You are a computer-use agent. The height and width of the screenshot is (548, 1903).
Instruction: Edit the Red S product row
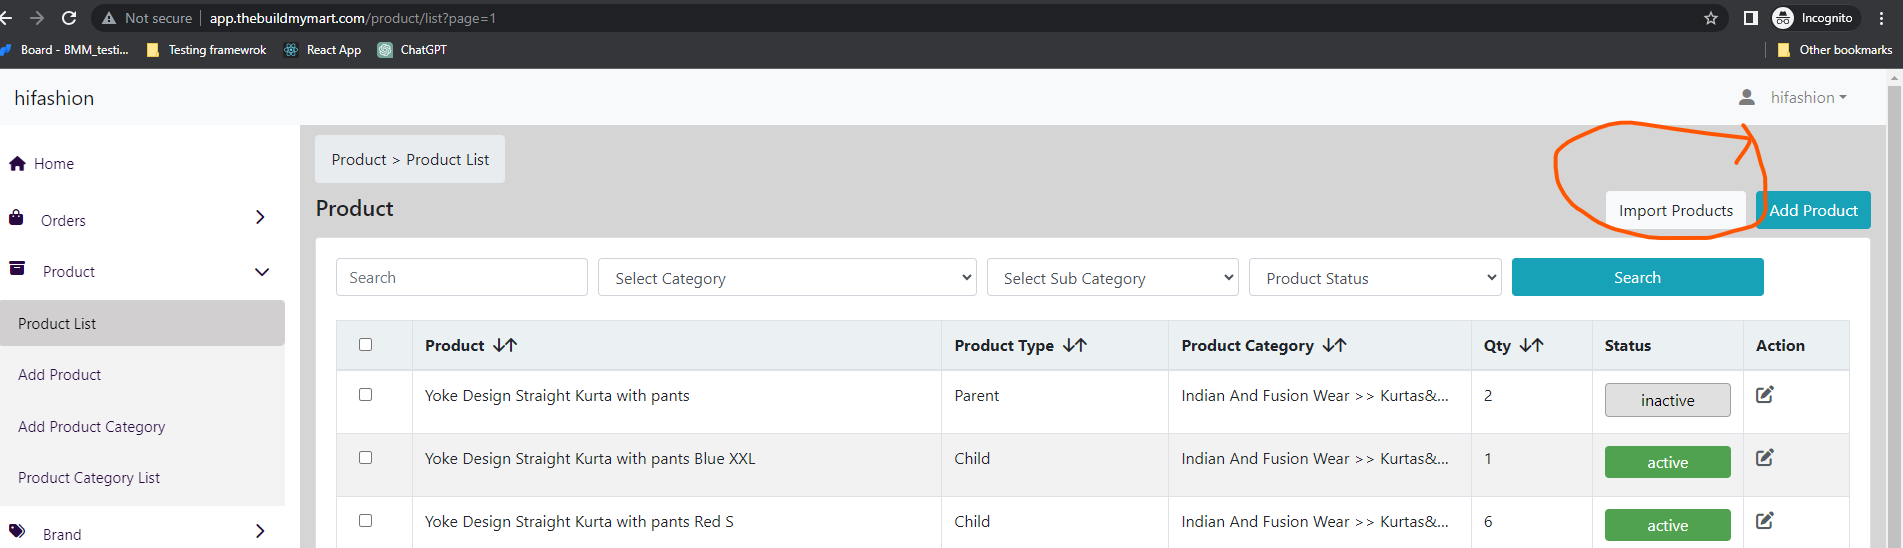(x=1765, y=521)
